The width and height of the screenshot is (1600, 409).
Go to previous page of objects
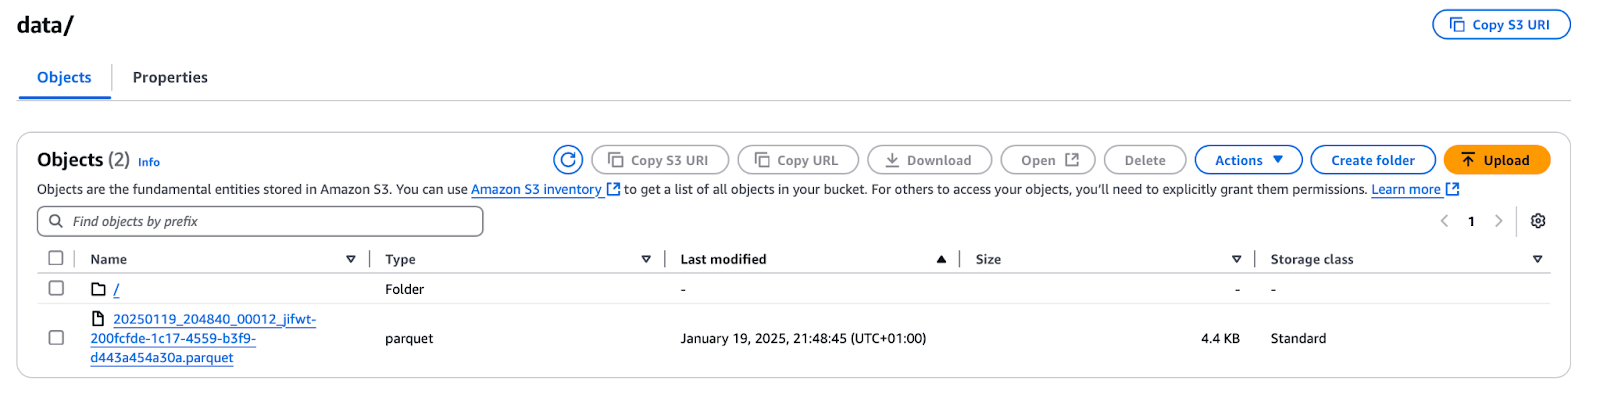point(1444,221)
